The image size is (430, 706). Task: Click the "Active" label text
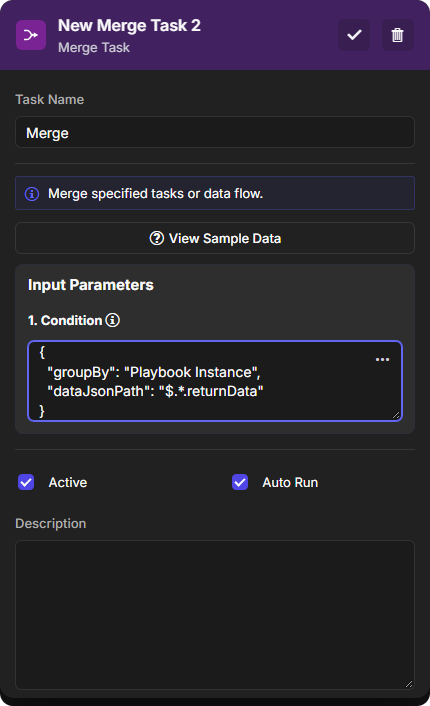click(68, 483)
